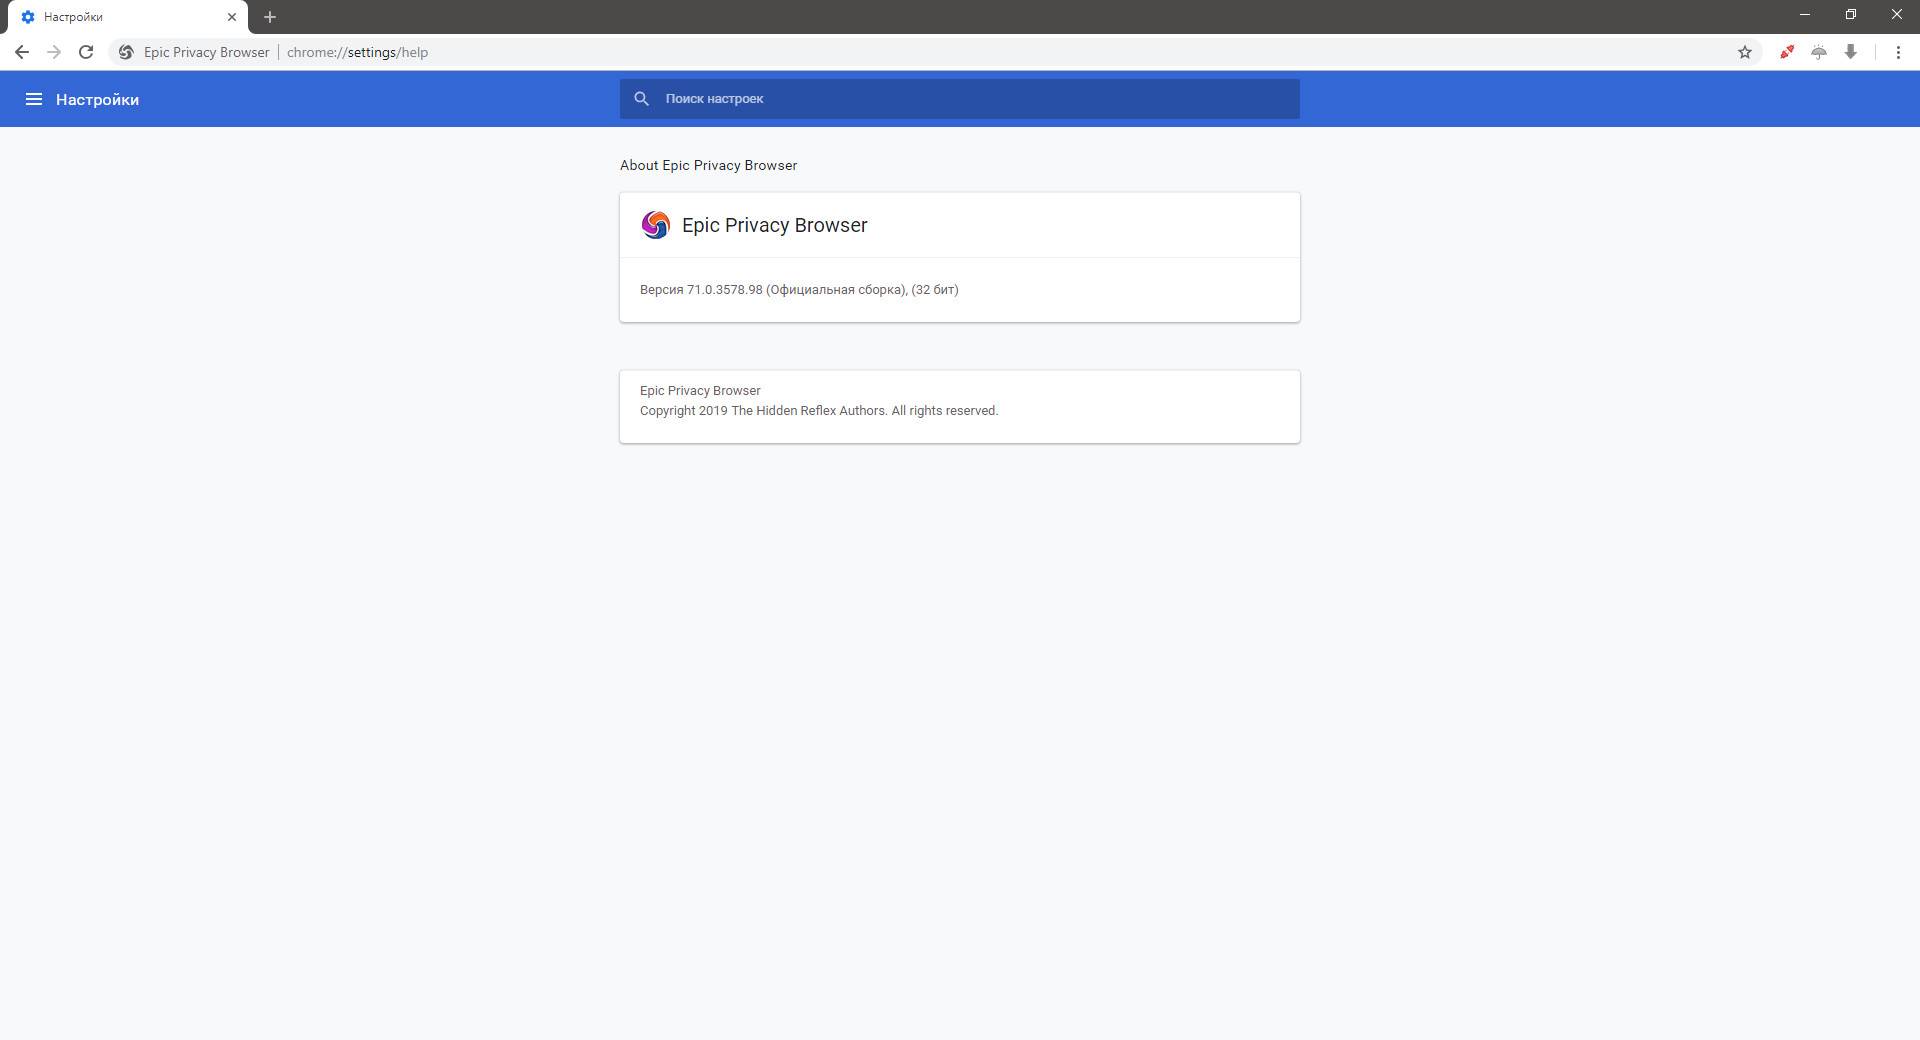Open the Настройки hamburger menu

34,99
